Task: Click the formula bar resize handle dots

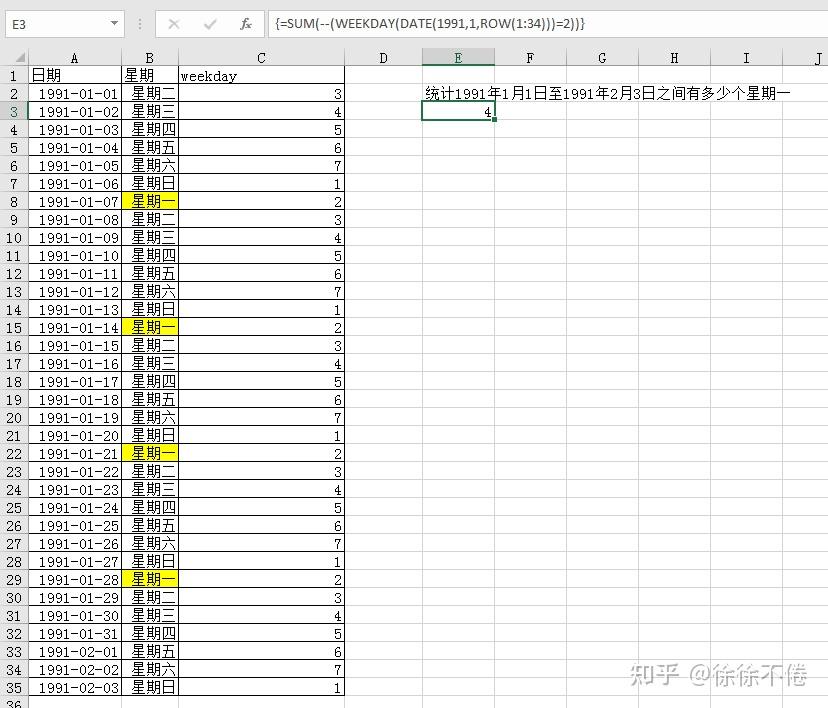Action: pyautogui.click(x=140, y=24)
